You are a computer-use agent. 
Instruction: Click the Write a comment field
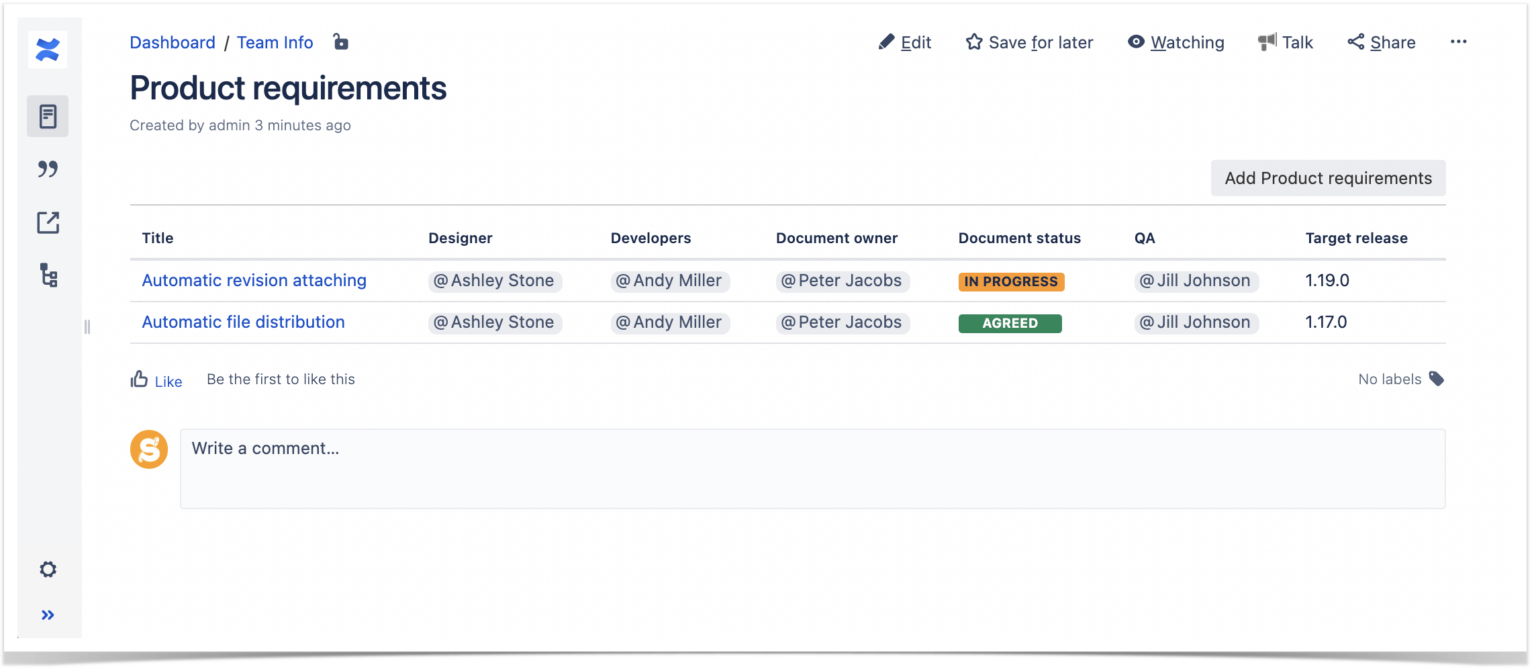(x=812, y=469)
